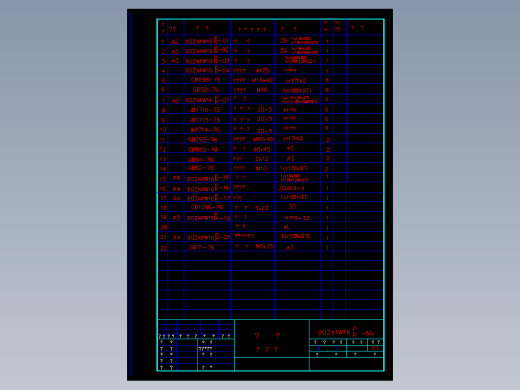Viewport: 520px width, 390px height.
Task: Click the drawing code 80Z41W16-07
Action: tap(207, 99)
